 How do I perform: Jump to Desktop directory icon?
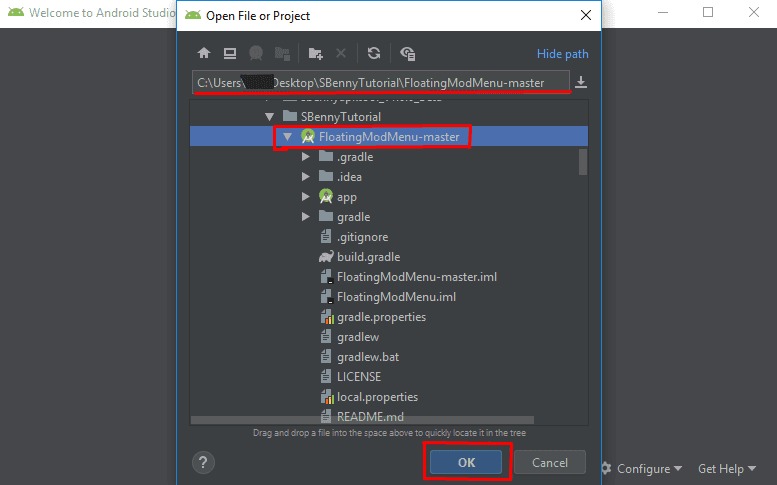[x=229, y=53]
